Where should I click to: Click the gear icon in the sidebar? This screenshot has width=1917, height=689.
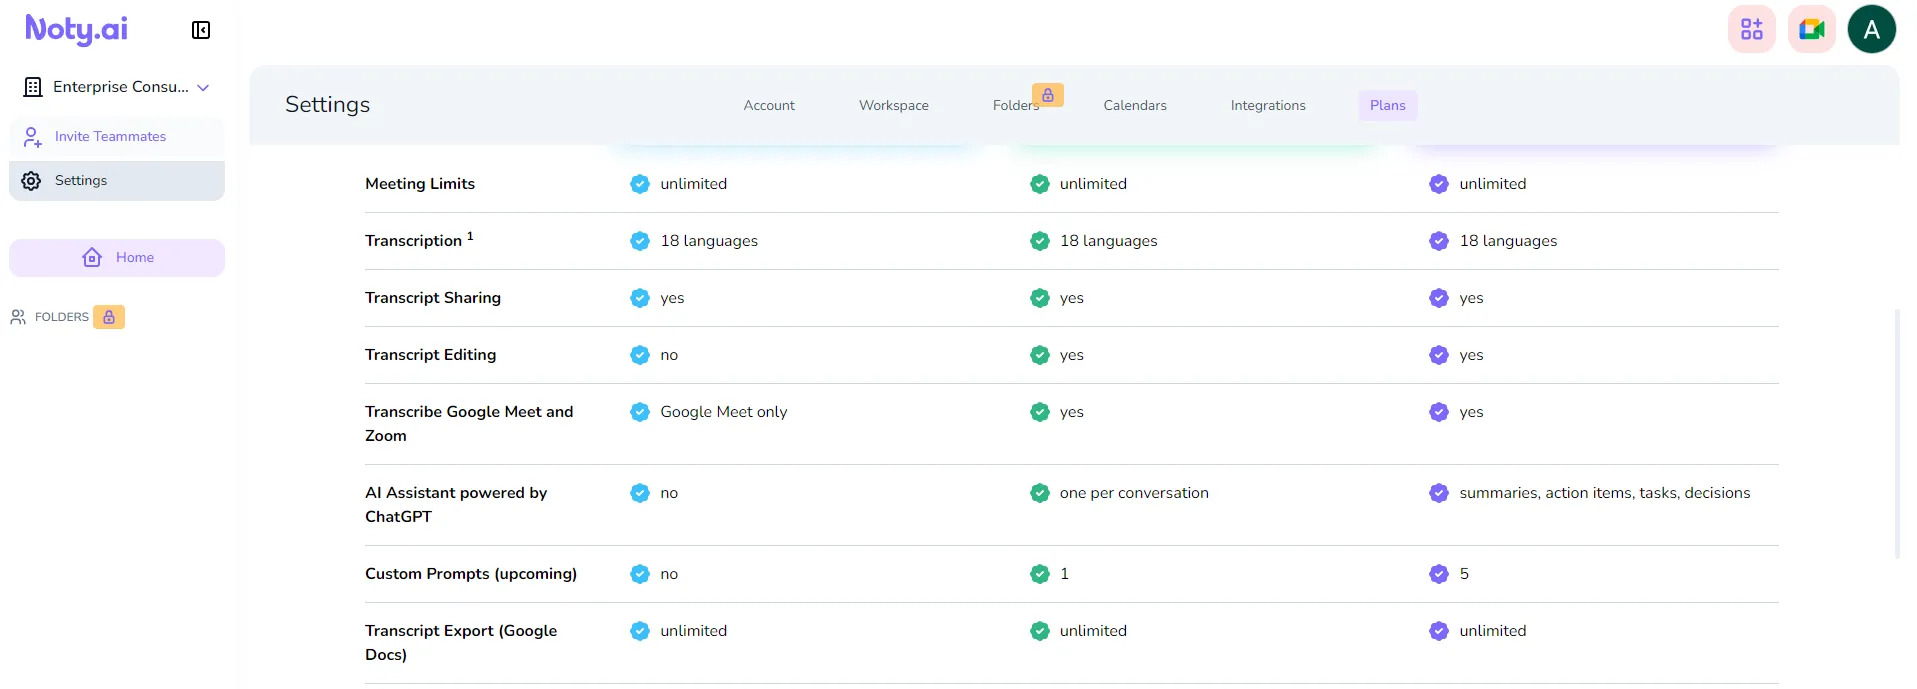[x=32, y=181]
